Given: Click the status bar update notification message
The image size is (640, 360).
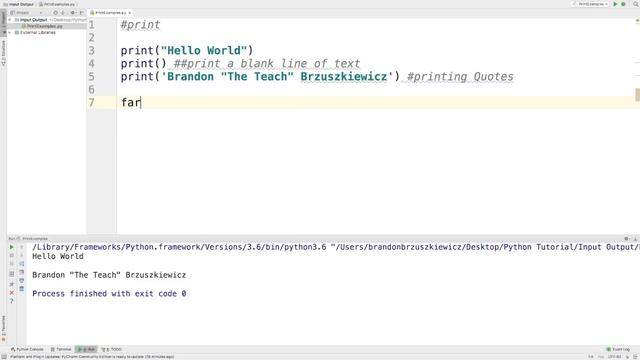Looking at the screenshot, I should pos(92,357).
